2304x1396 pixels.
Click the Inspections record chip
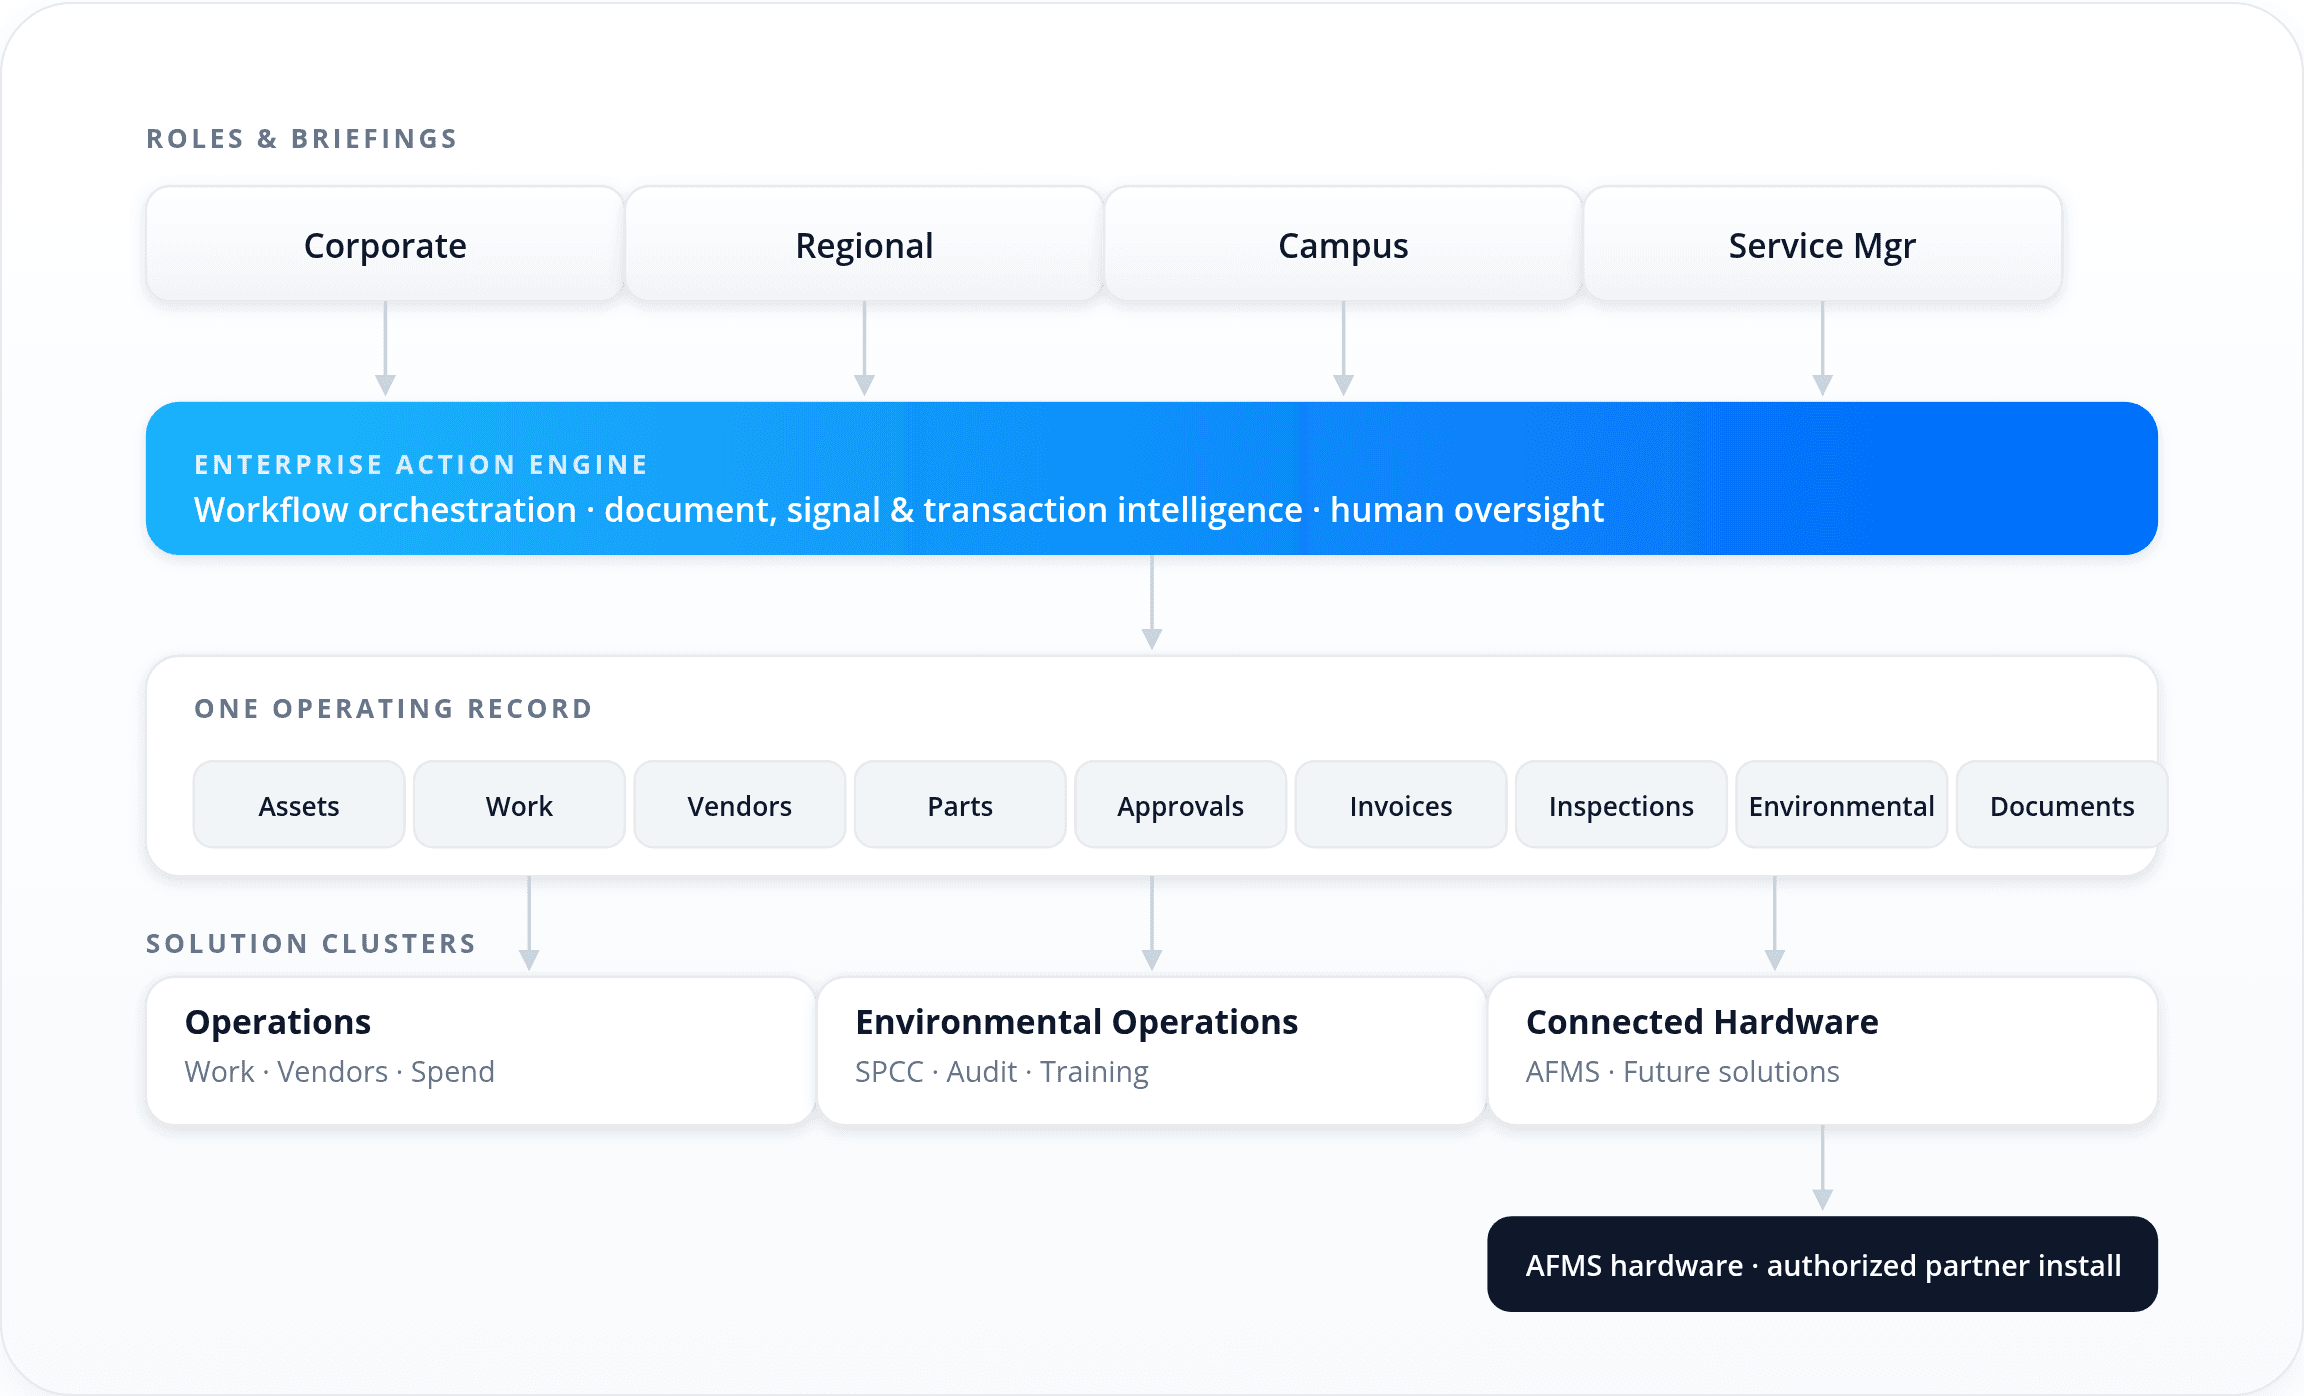click(1621, 805)
